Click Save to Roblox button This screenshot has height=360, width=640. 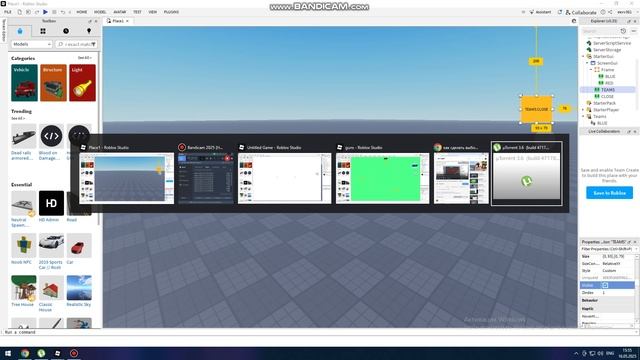click(609, 193)
